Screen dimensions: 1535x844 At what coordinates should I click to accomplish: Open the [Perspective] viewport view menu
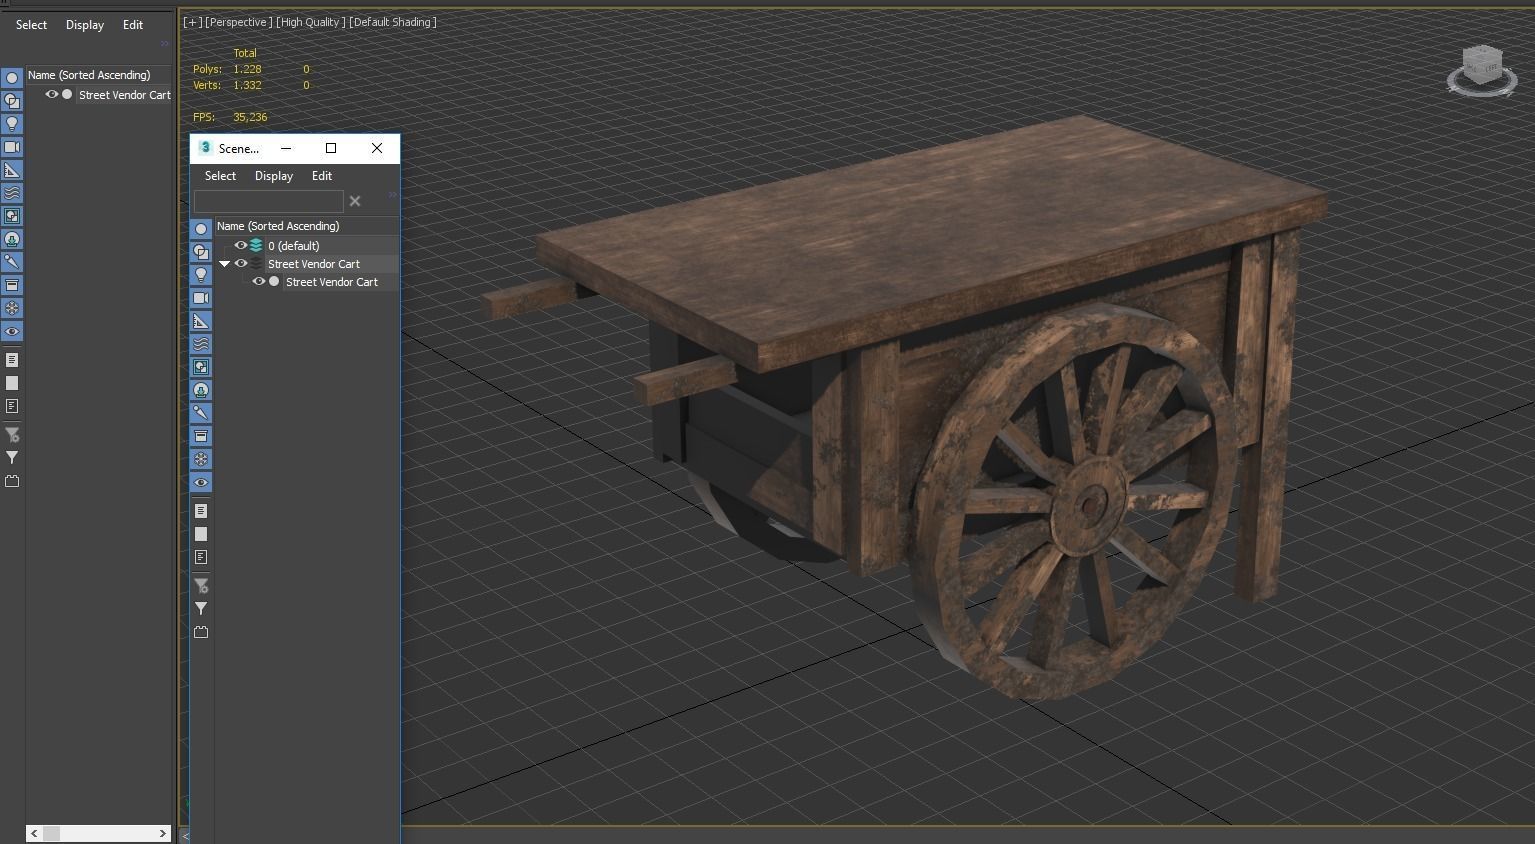point(238,22)
